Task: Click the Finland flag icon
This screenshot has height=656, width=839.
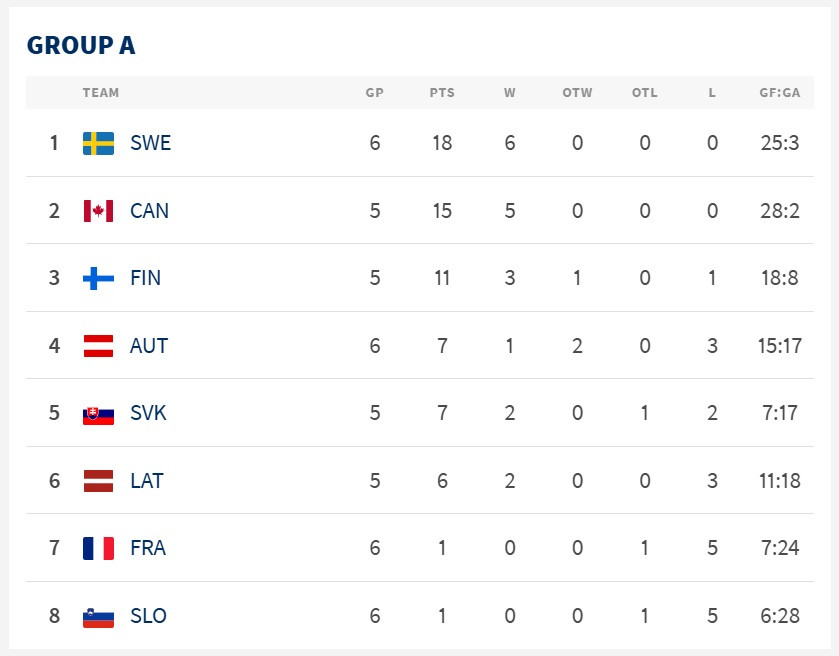Action: click(98, 278)
